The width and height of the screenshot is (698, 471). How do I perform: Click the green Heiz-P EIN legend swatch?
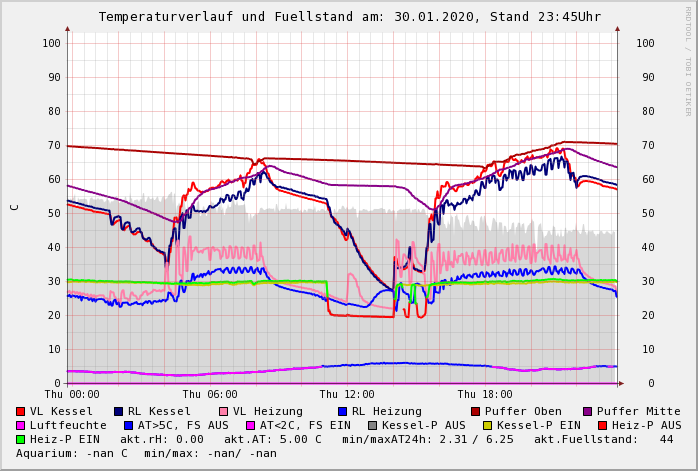(x=21, y=439)
